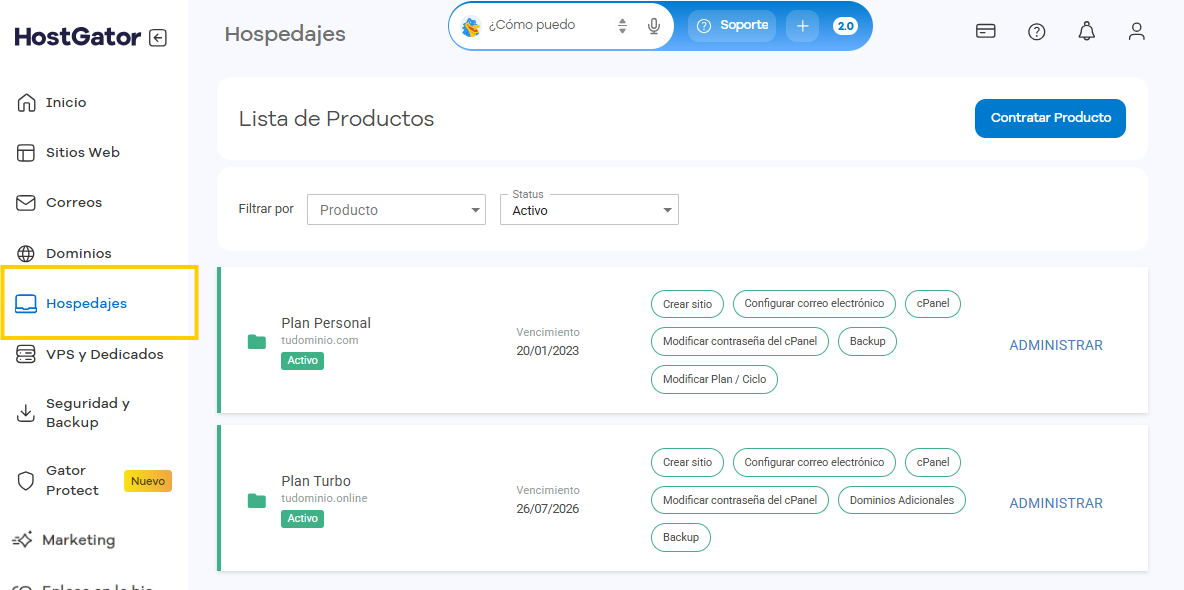Image resolution: width=1184 pixels, height=590 pixels.
Task: Click the Correos envelope icon
Action: point(26,202)
